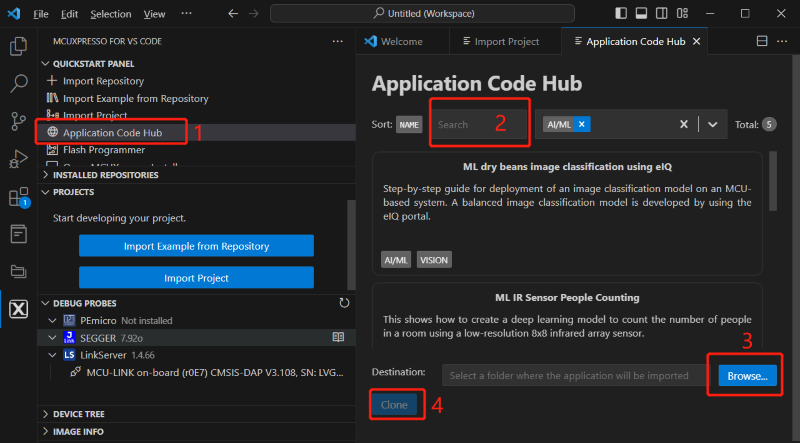The image size is (800, 443).
Task: Open the Extensions view
Action: [18, 197]
